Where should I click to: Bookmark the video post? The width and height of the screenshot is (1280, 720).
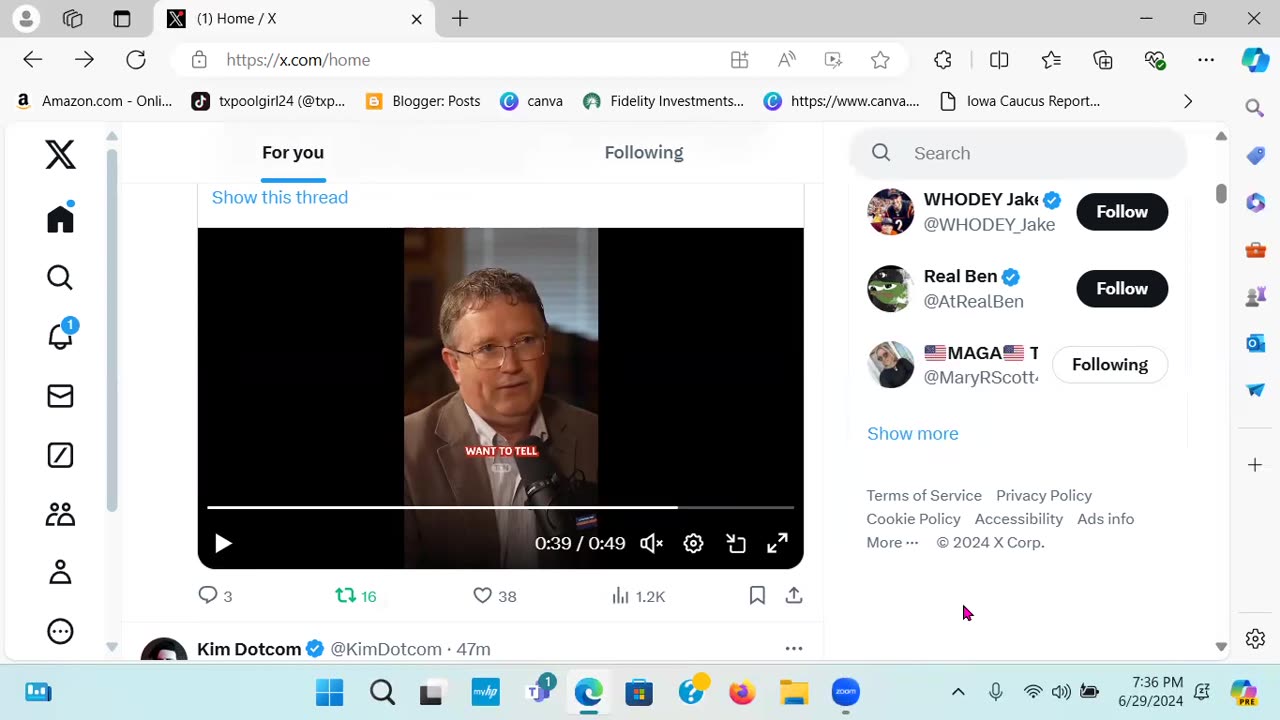(x=757, y=596)
